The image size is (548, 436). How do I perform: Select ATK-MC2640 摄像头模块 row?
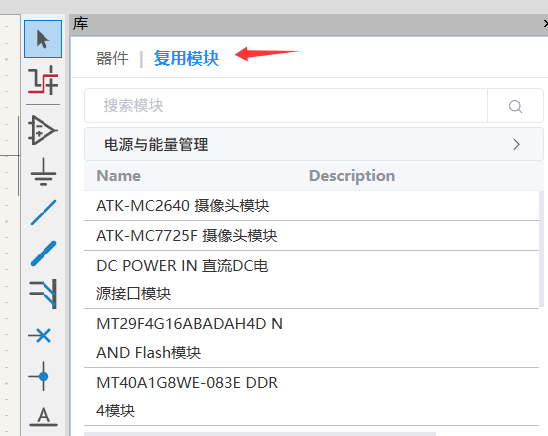tap(311, 205)
